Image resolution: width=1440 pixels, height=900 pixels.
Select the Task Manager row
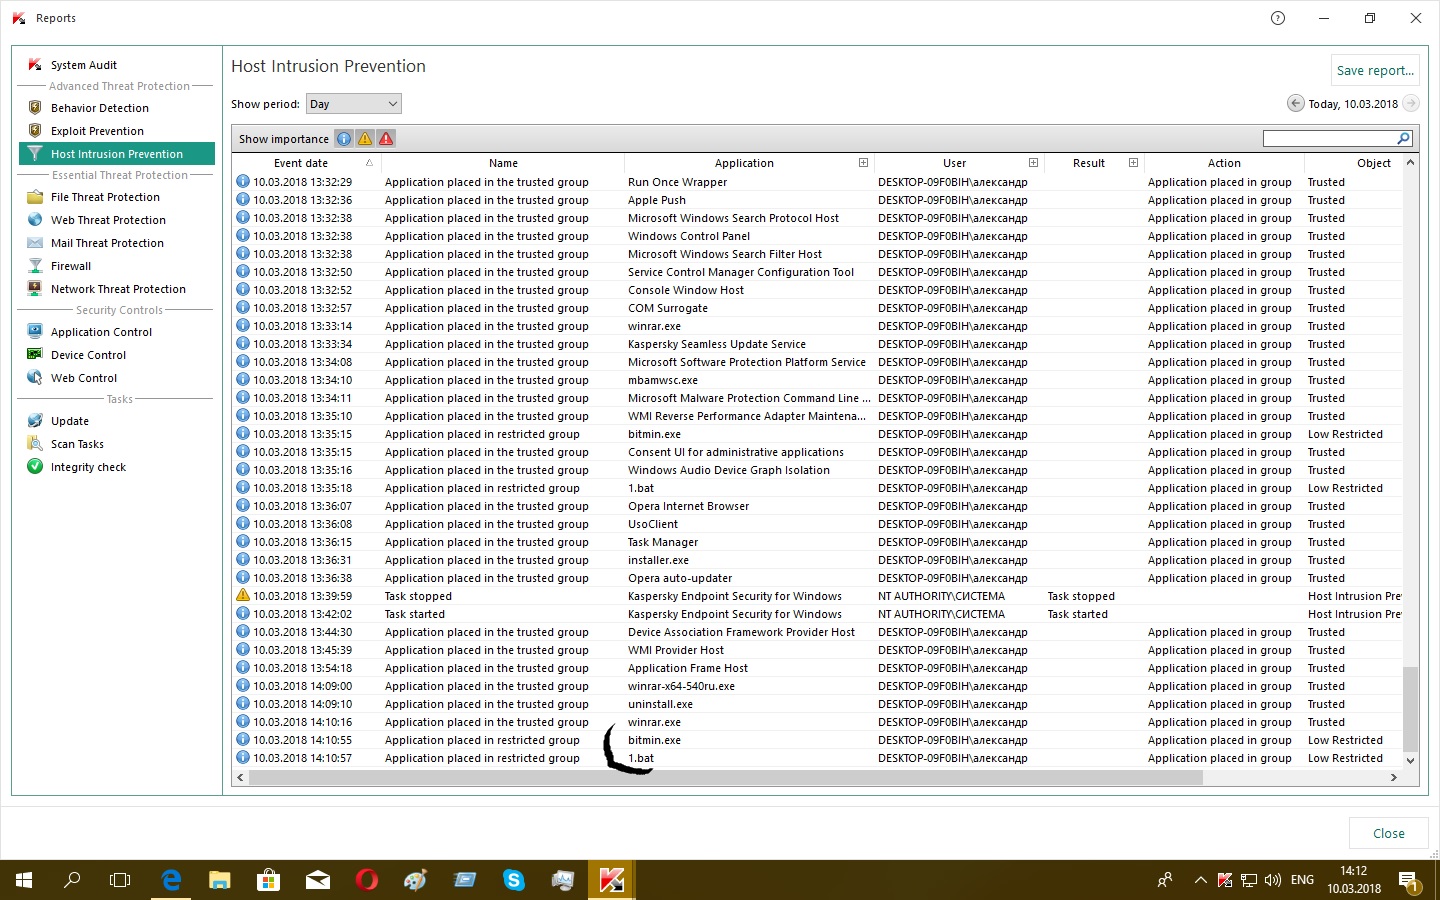tap(818, 542)
